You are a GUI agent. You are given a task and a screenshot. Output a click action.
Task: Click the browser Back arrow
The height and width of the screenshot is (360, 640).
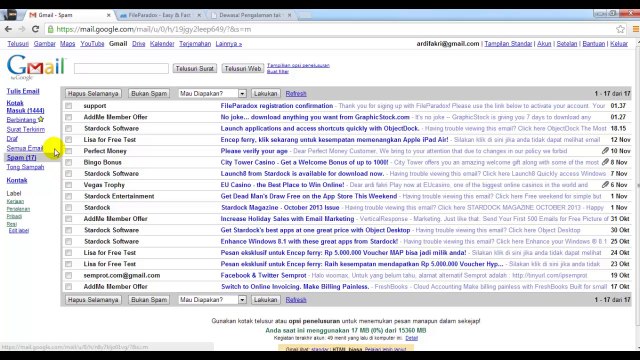click(8, 29)
